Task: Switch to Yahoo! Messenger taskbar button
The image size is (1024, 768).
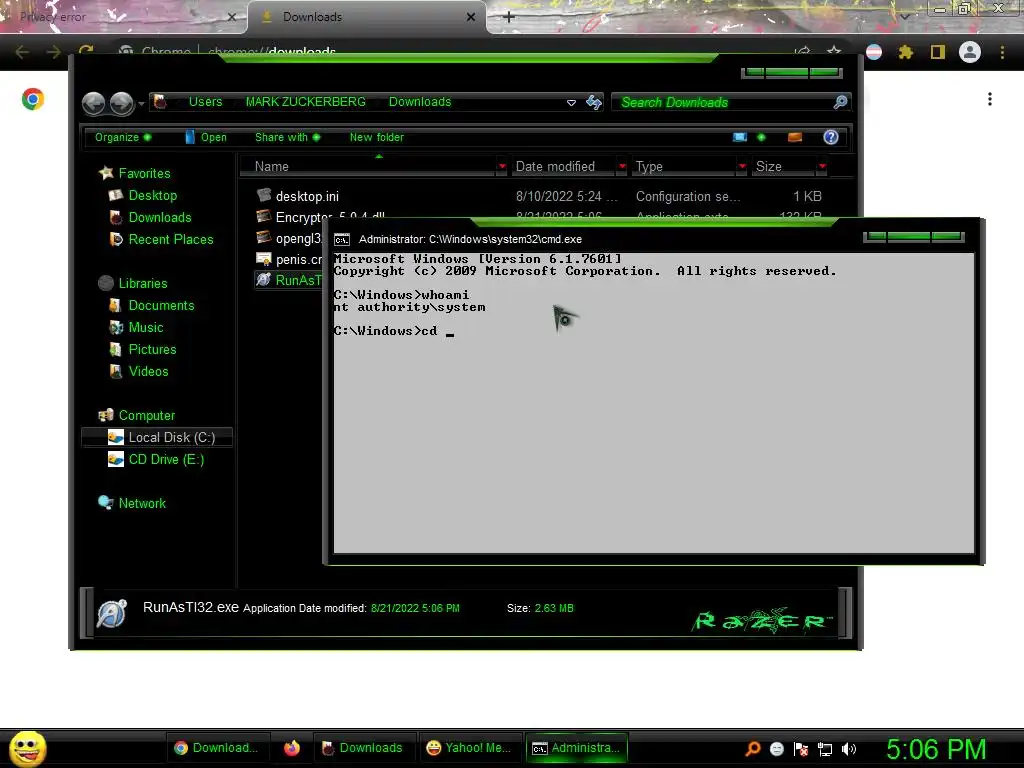Action: click(468, 748)
